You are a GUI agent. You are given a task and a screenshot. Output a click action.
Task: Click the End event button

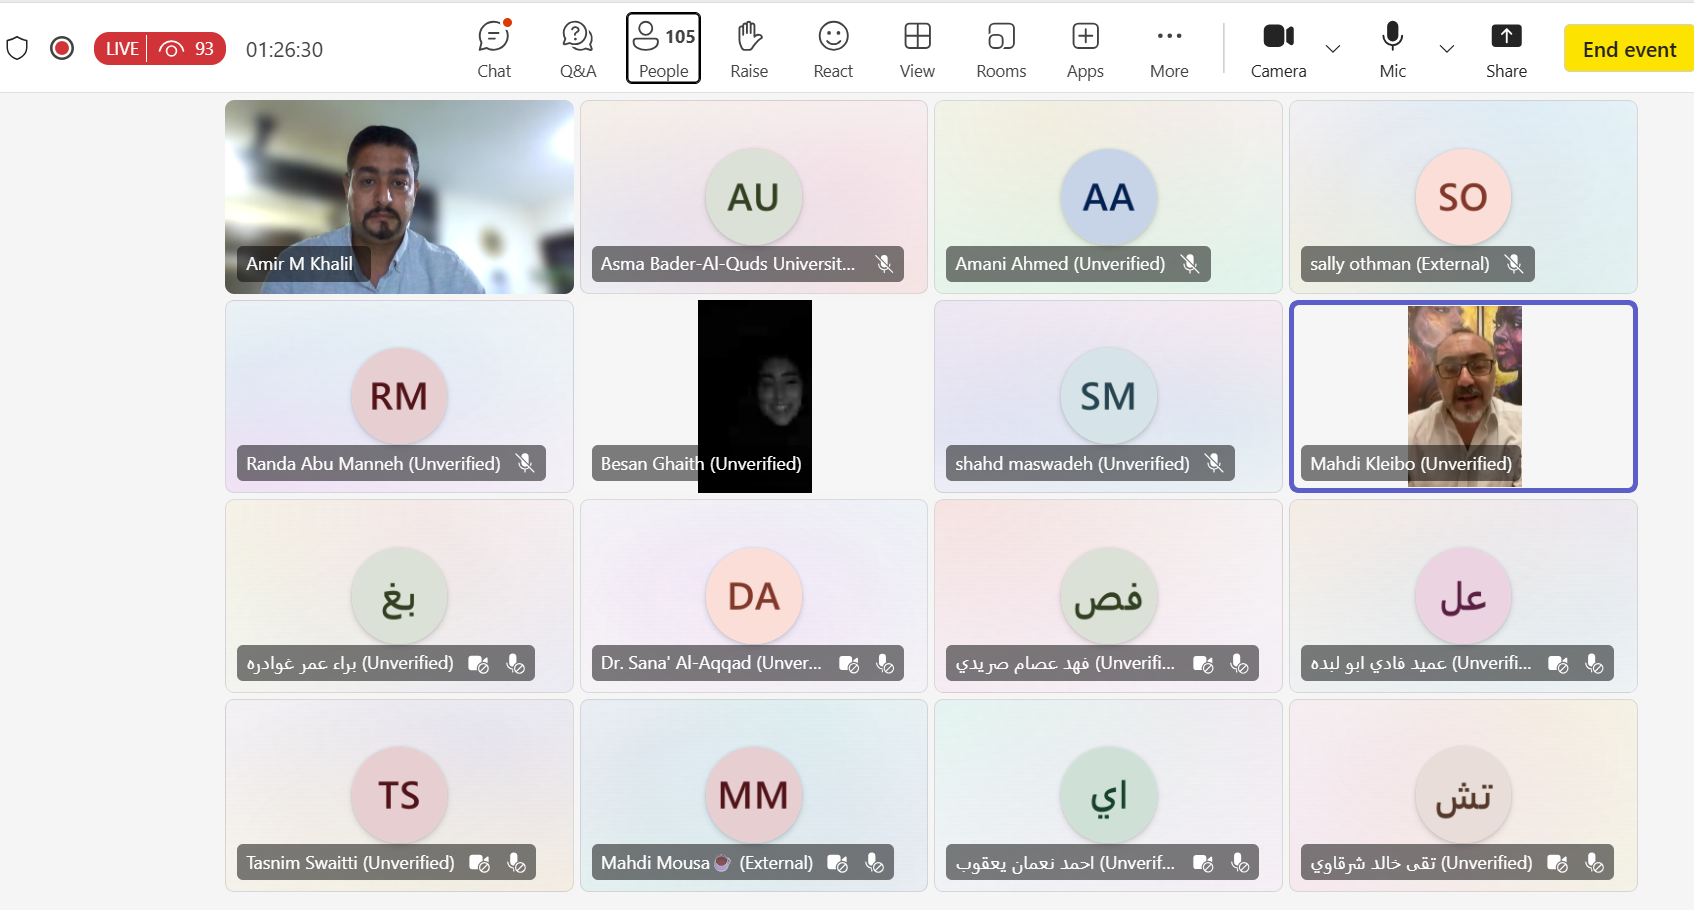pos(1628,49)
